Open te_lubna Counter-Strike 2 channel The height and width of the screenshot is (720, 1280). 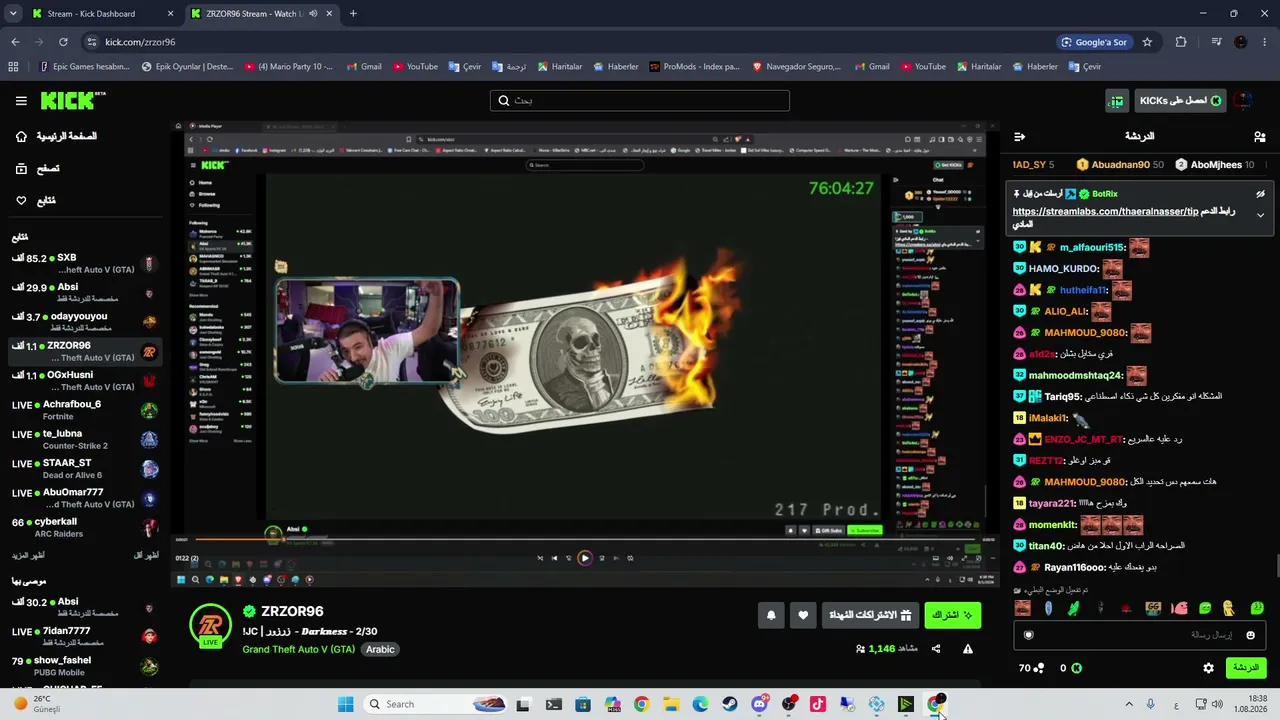(85, 440)
